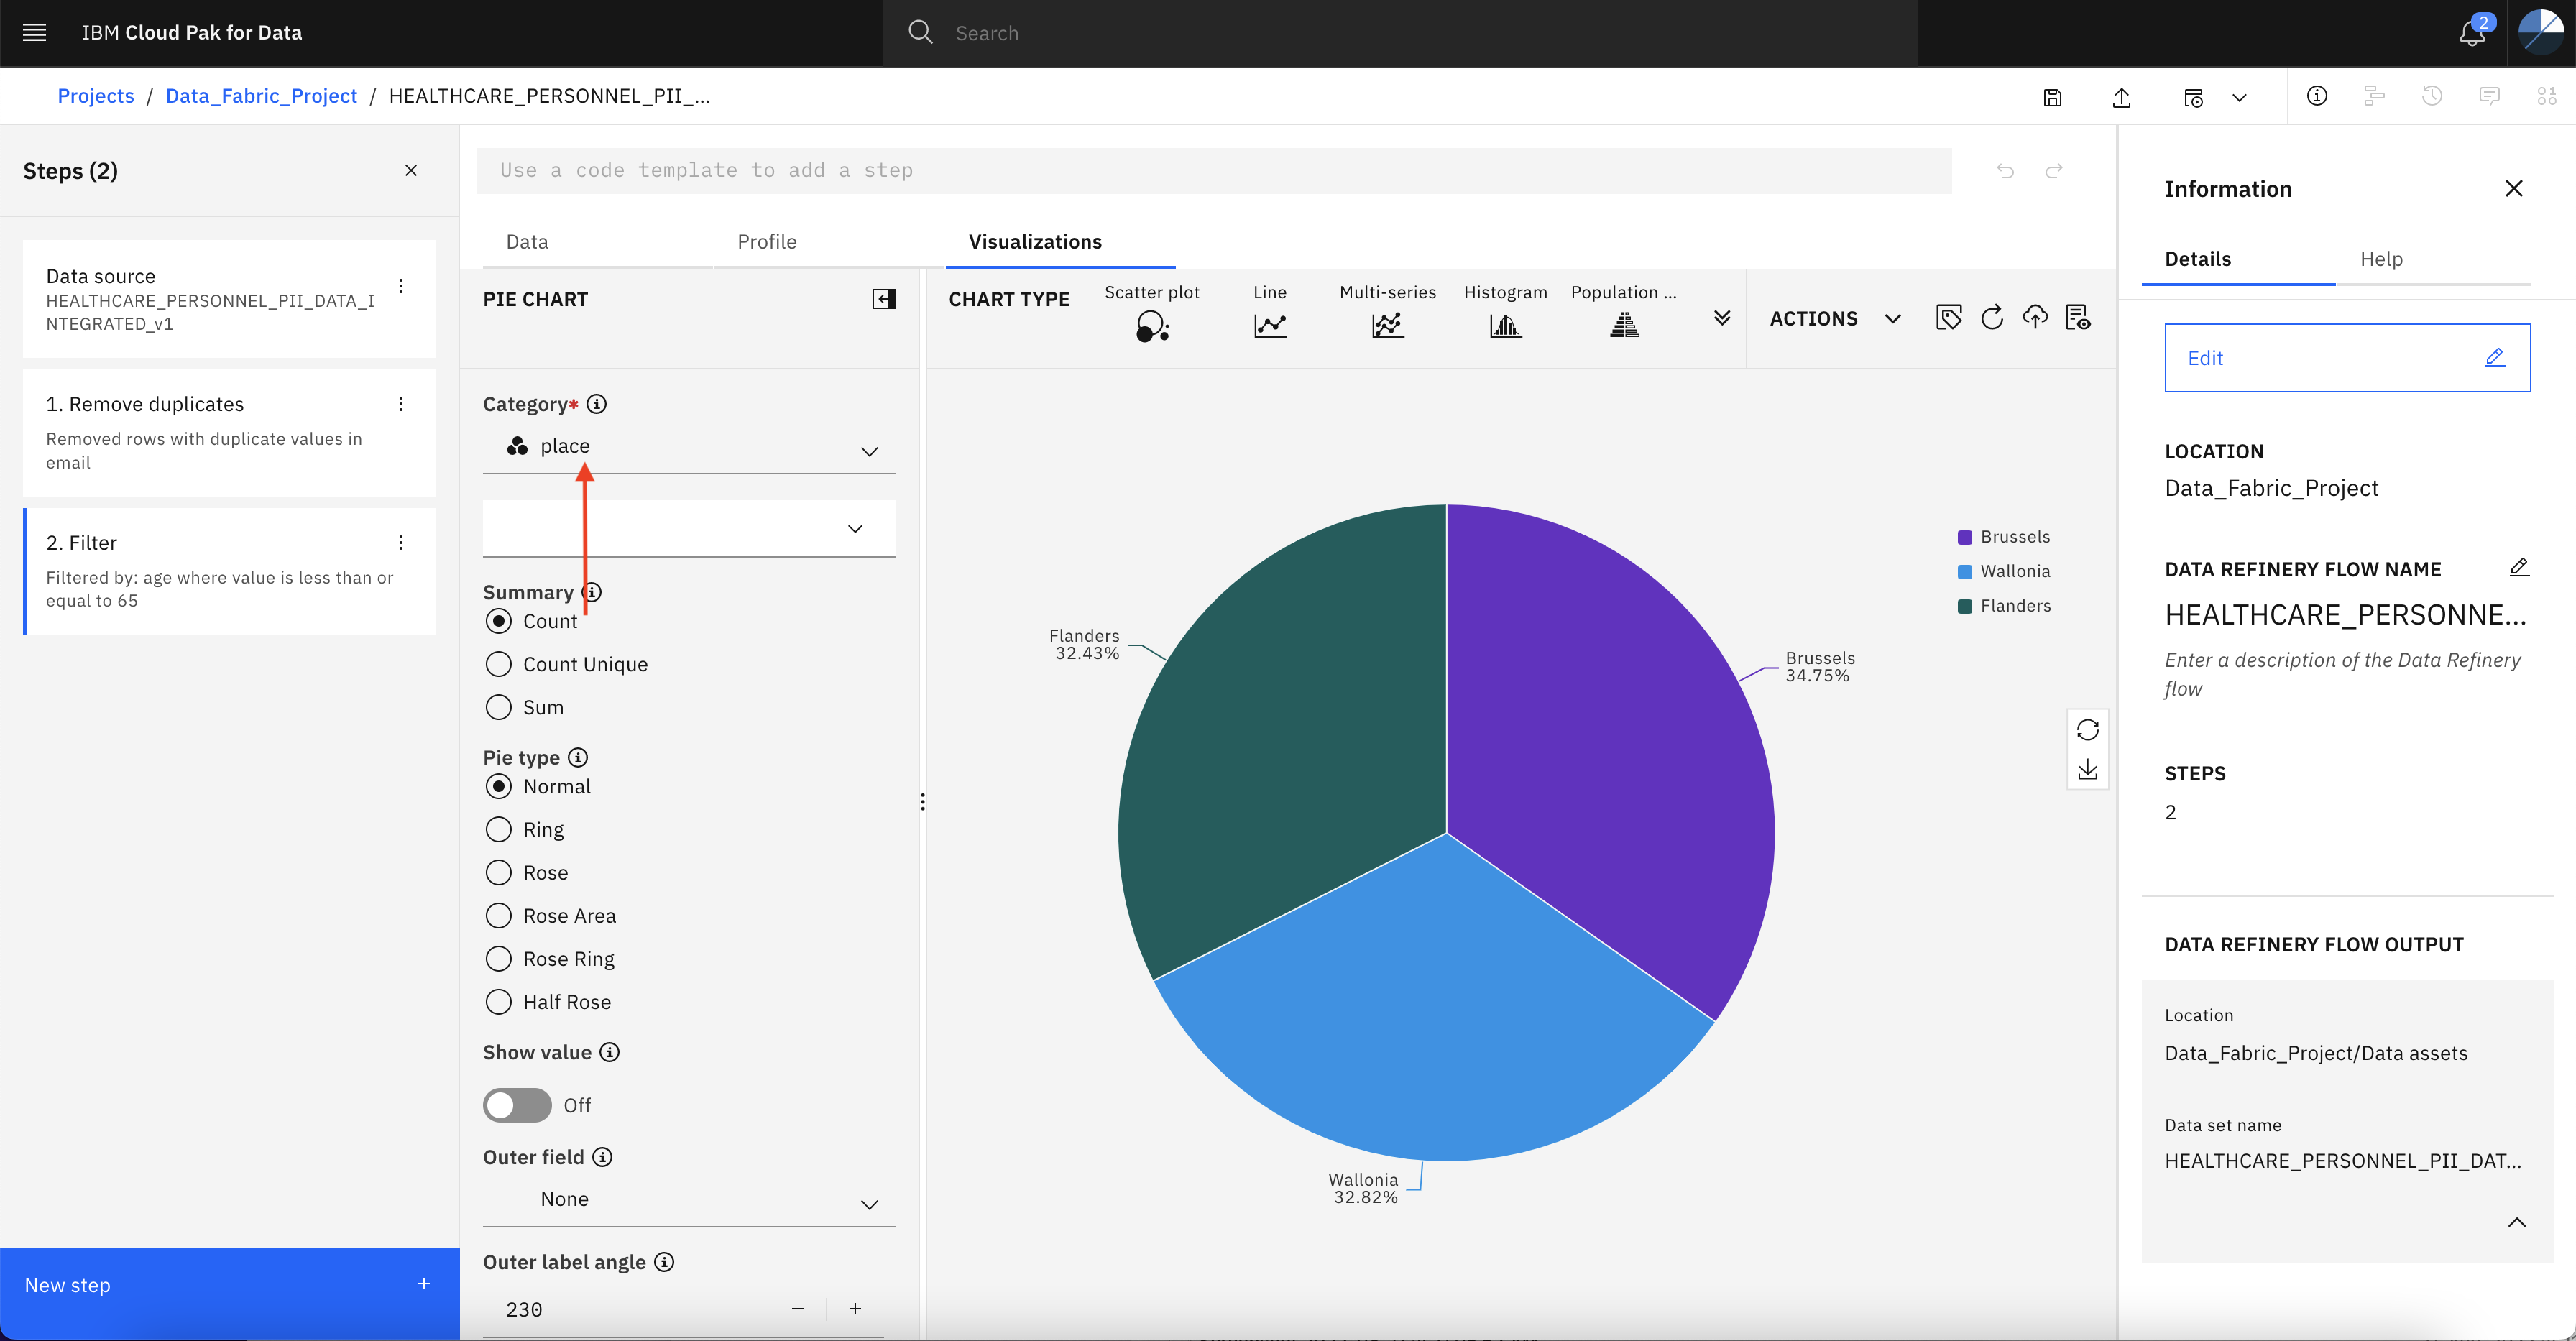
Task: Click the lineage steps icon in header
Action: pyautogui.click(x=2374, y=96)
